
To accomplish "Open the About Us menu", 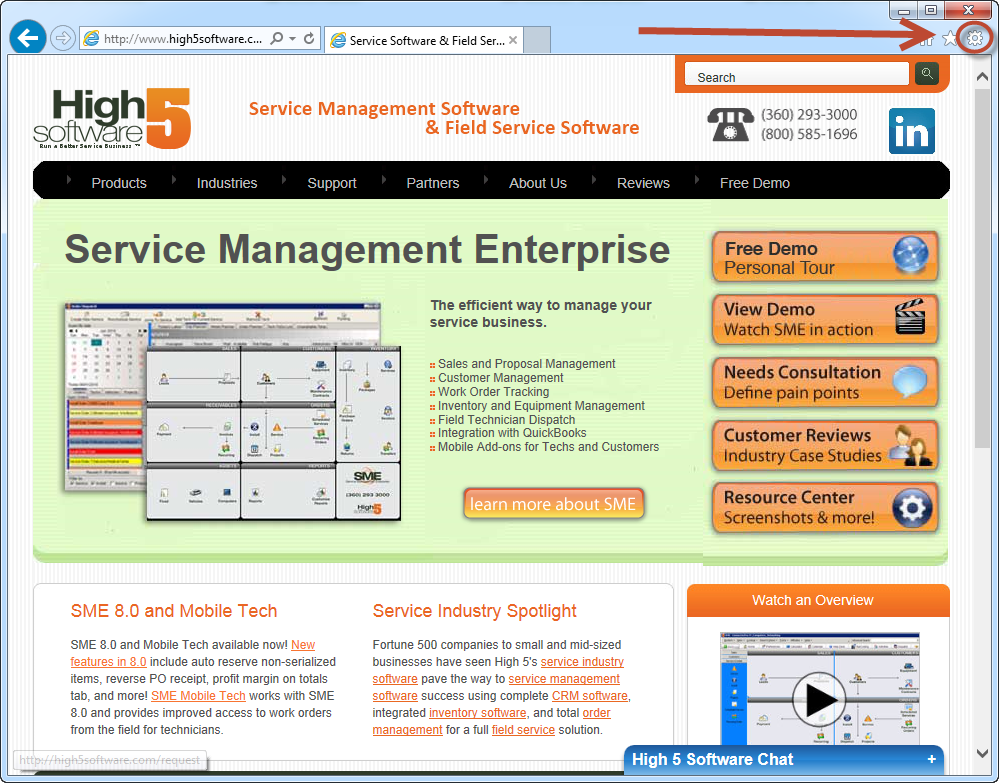I will (538, 183).
